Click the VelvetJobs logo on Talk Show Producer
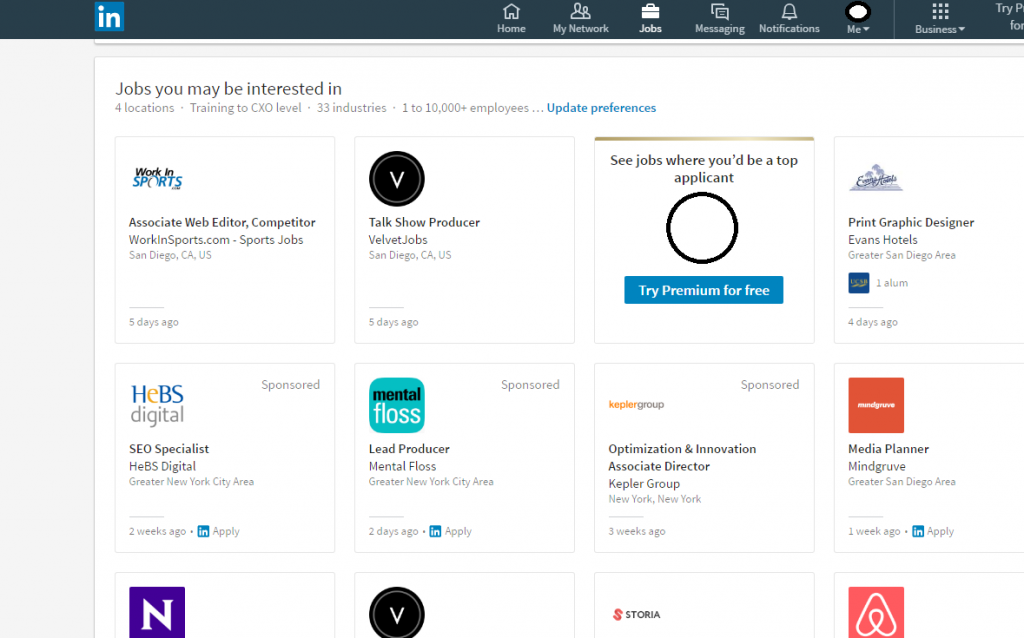Screen dimensions: 1024x638 [396, 179]
